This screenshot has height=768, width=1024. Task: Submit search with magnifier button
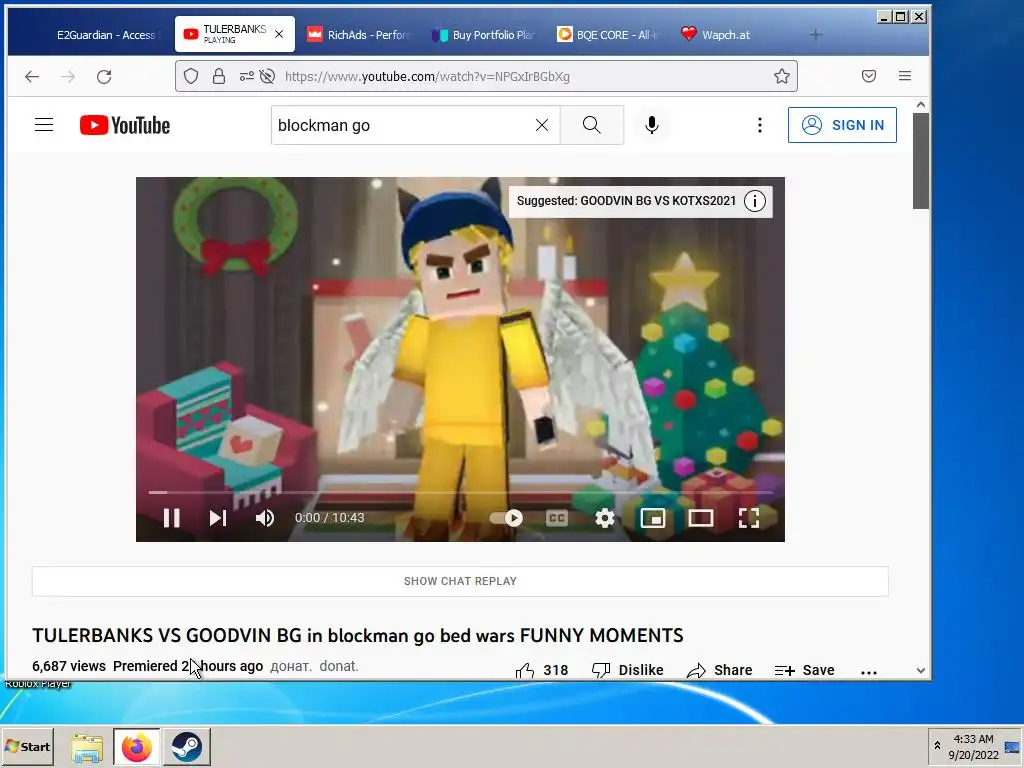pos(592,125)
